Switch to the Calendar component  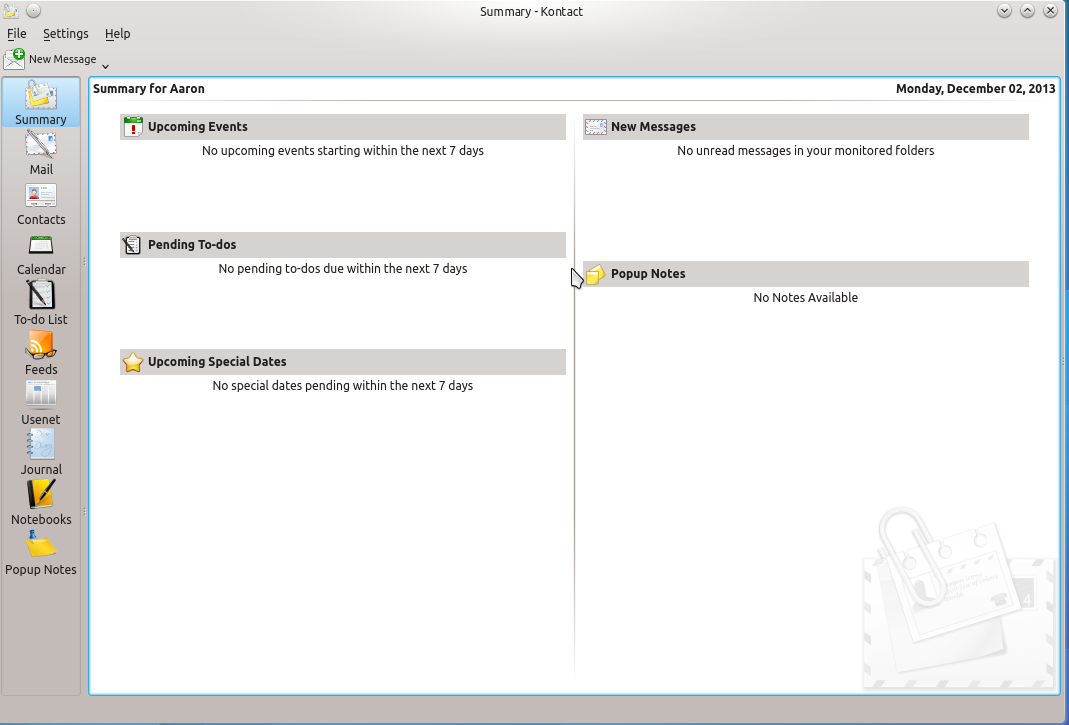coord(41,253)
